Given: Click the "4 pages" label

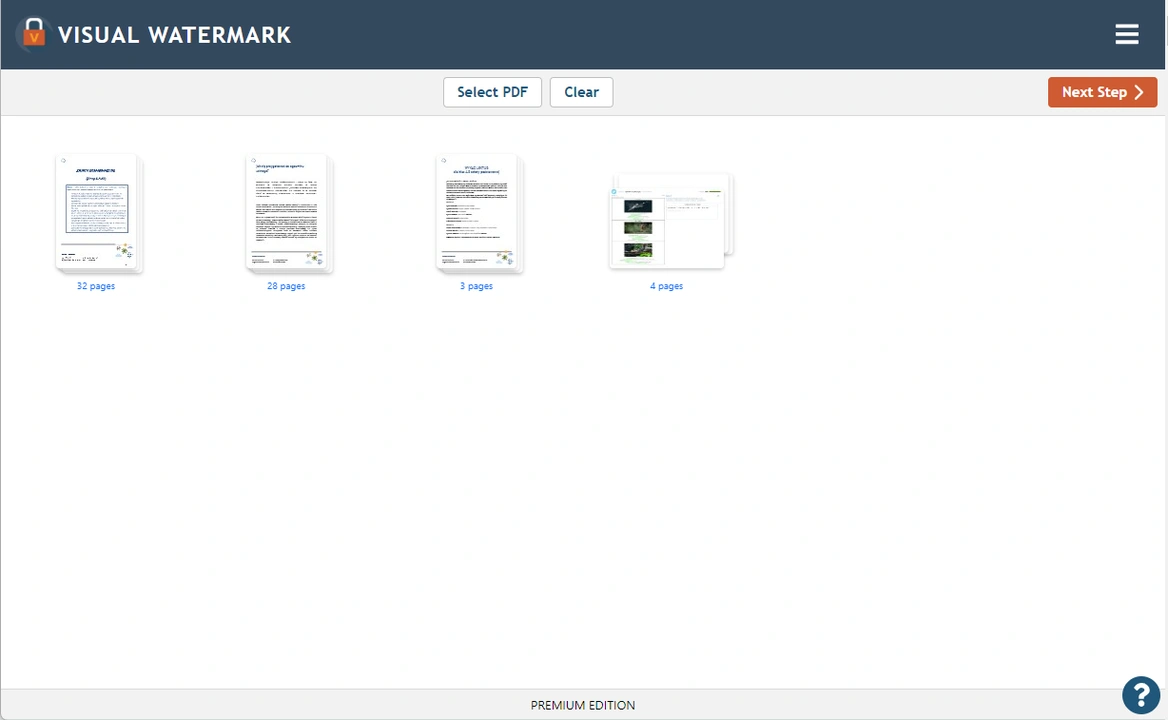Looking at the screenshot, I should (666, 286).
